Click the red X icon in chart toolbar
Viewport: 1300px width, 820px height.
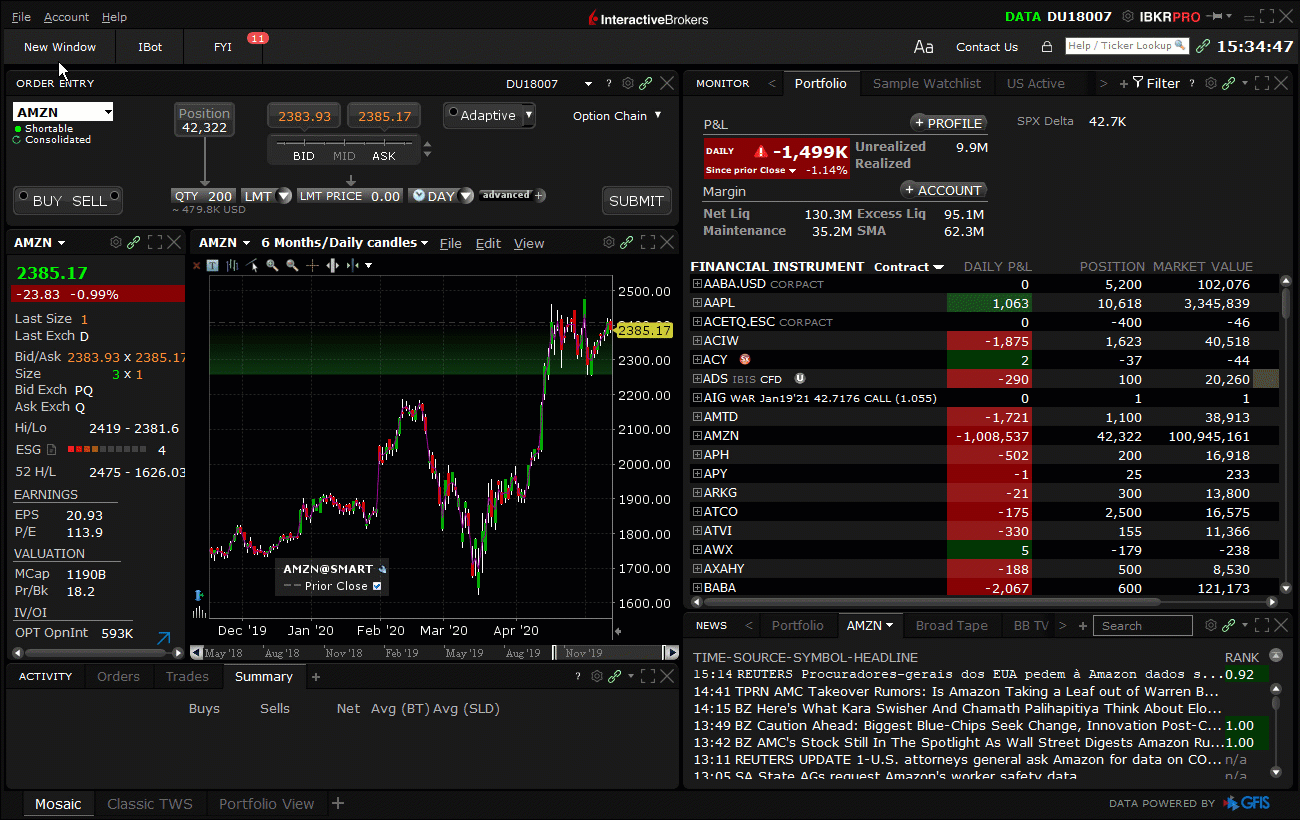196,265
